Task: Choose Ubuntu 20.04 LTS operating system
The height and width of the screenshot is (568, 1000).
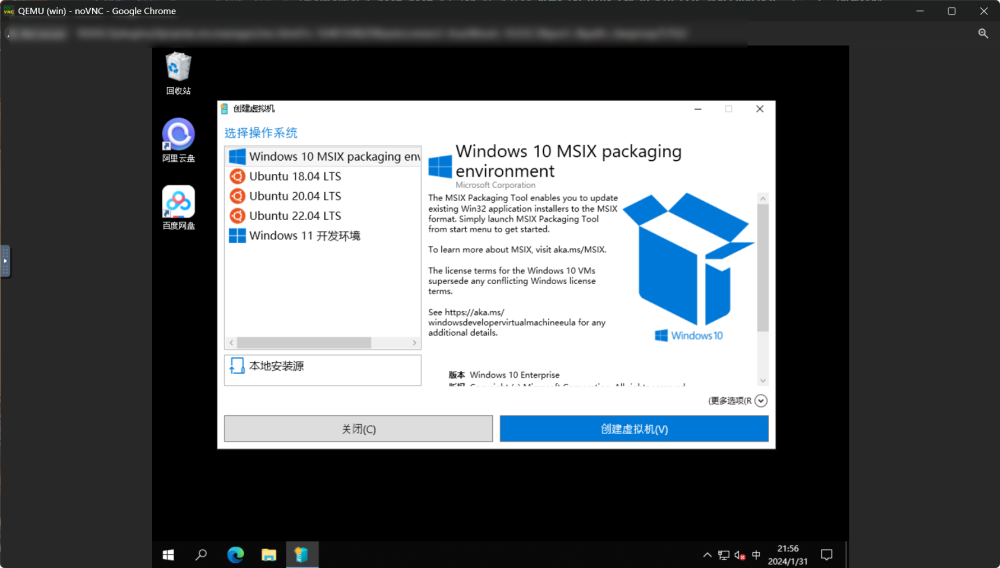Action: (323, 196)
